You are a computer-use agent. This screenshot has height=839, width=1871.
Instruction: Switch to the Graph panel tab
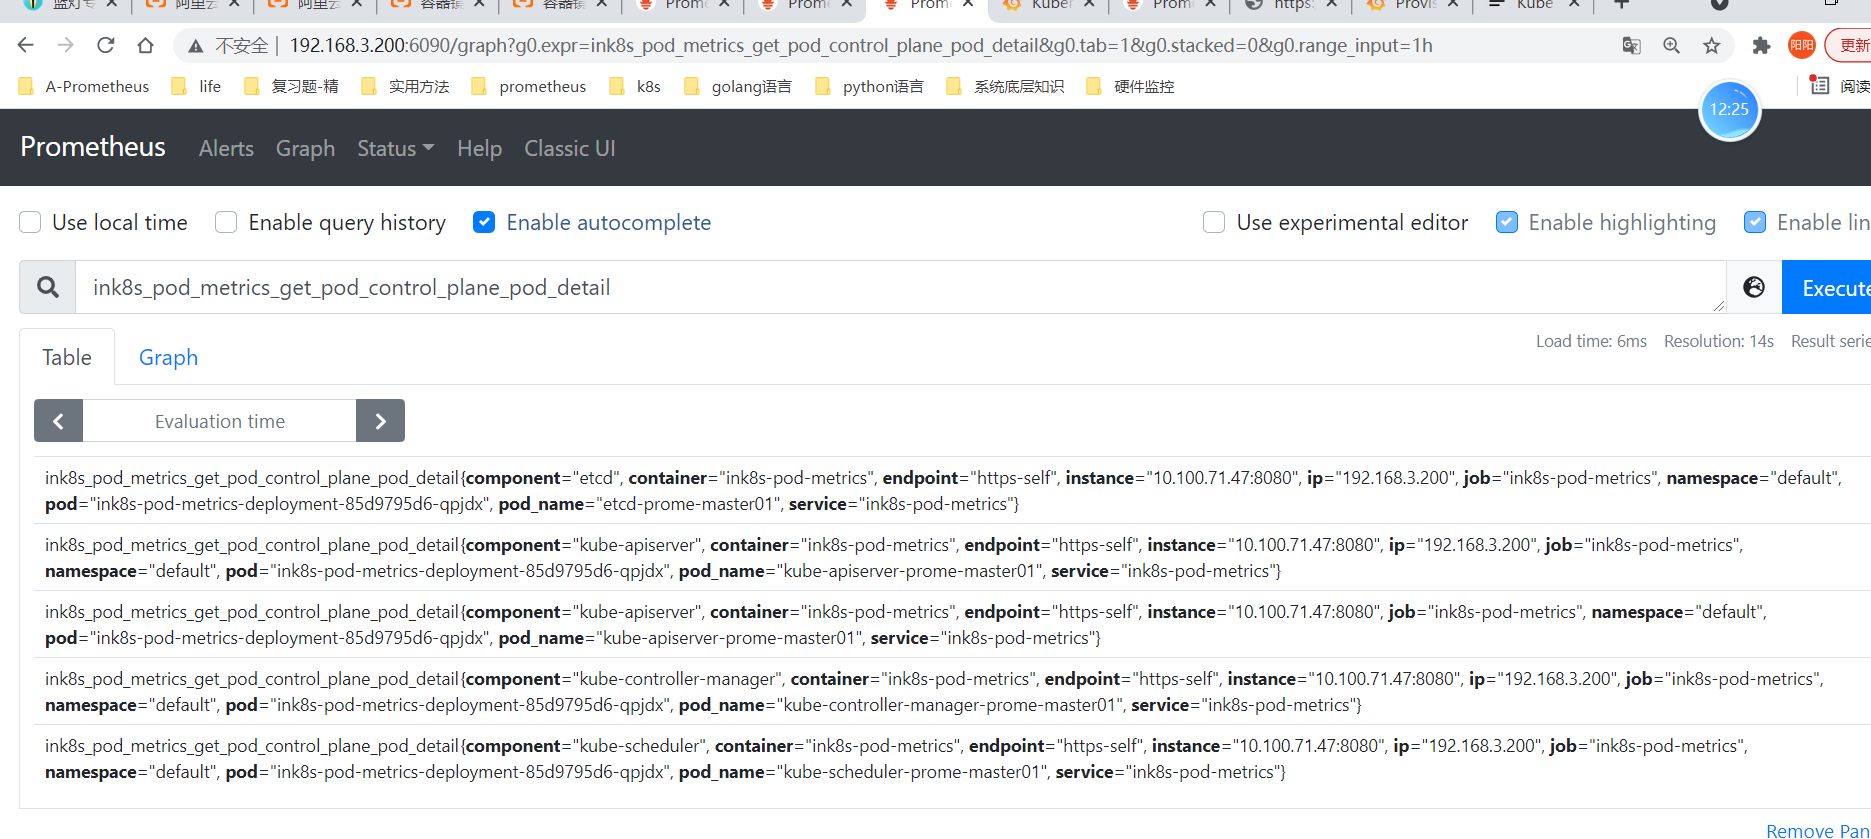click(x=168, y=357)
